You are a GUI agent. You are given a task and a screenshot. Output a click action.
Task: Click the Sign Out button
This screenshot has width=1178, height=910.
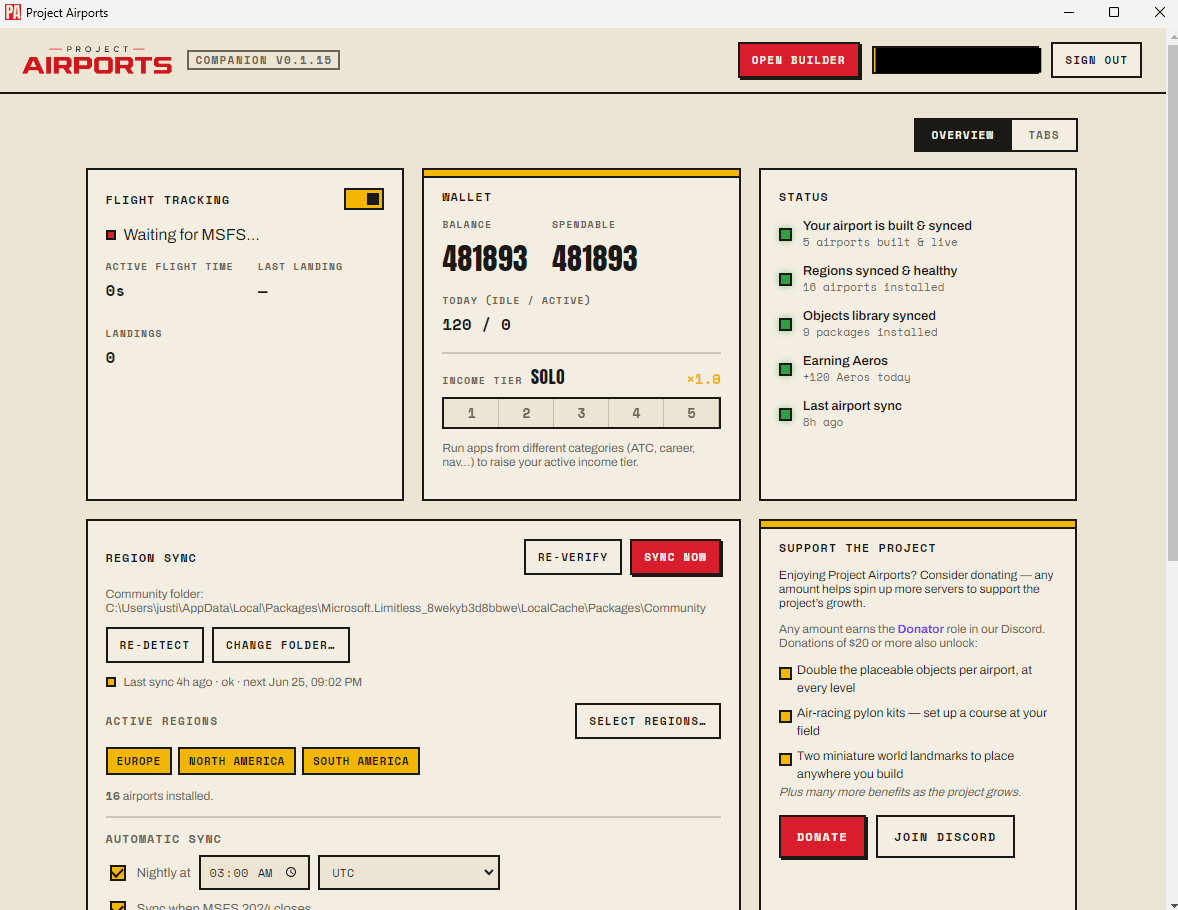point(1096,60)
